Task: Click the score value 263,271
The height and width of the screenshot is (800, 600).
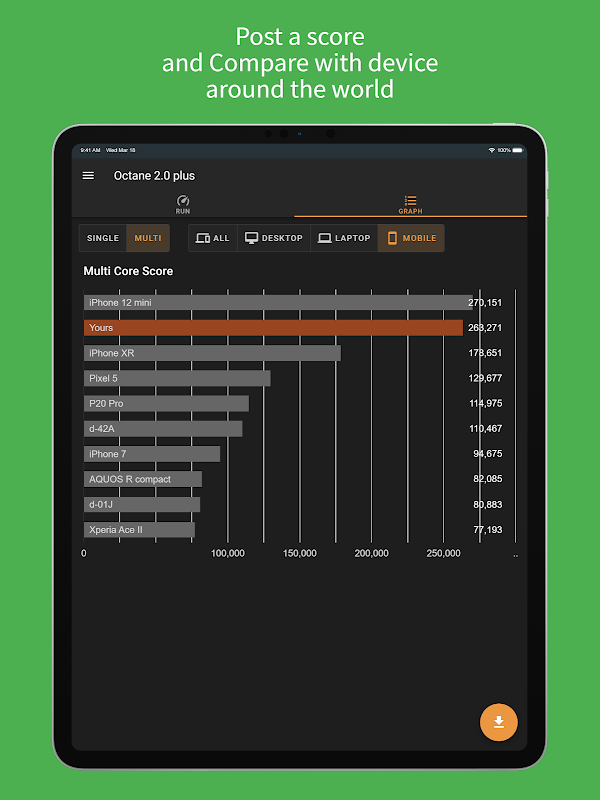Action: coord(485,328)
